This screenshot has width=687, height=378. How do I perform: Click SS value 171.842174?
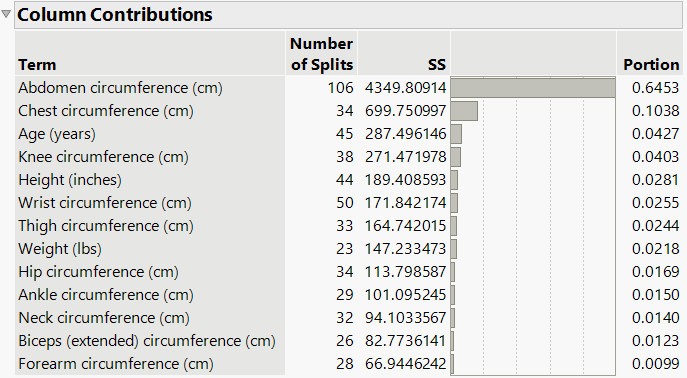coord(405,203)
